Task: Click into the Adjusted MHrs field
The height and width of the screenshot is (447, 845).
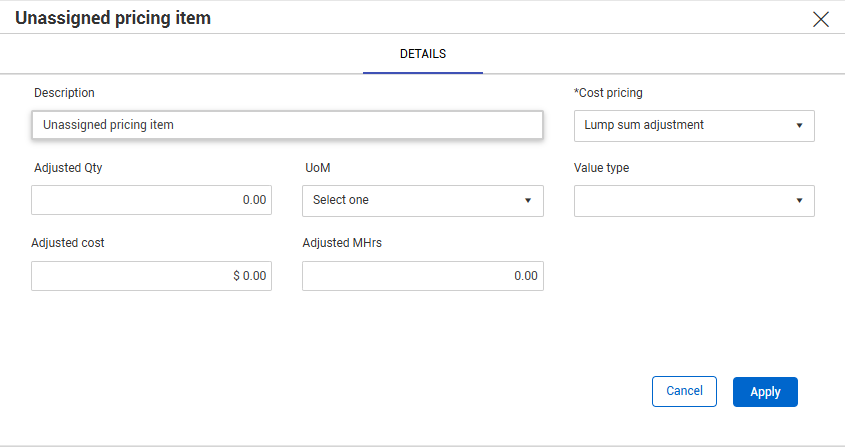Action: click(x=422, y=276)
